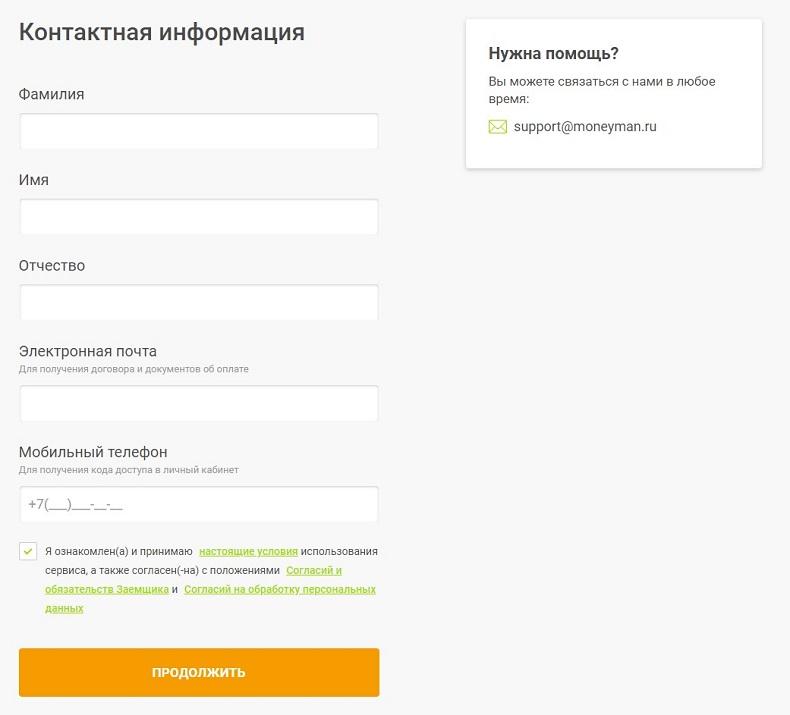Click the Отчество field label
This screenshot has width=790, height=715.
(52, 266)
